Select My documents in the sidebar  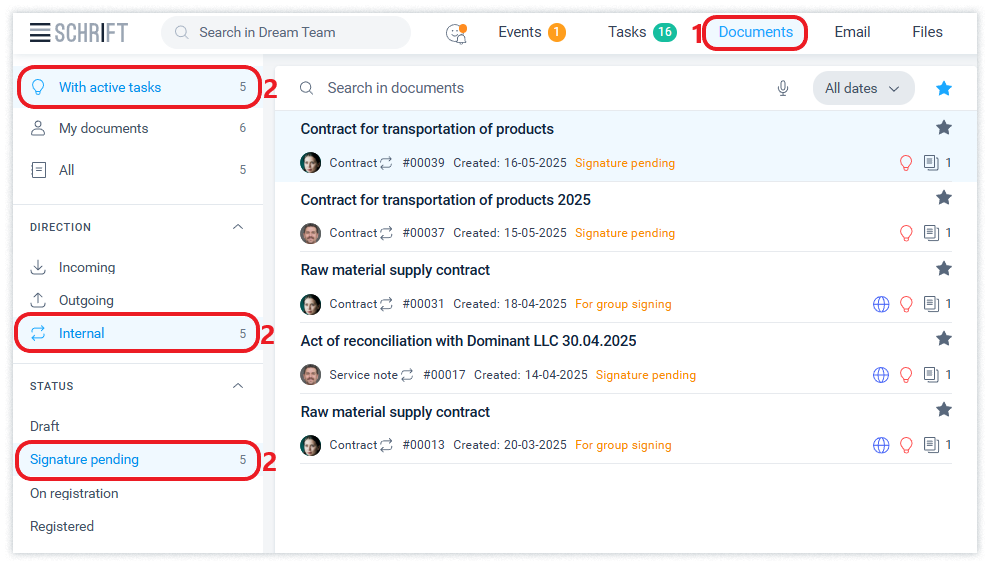(x=103, y=128)
